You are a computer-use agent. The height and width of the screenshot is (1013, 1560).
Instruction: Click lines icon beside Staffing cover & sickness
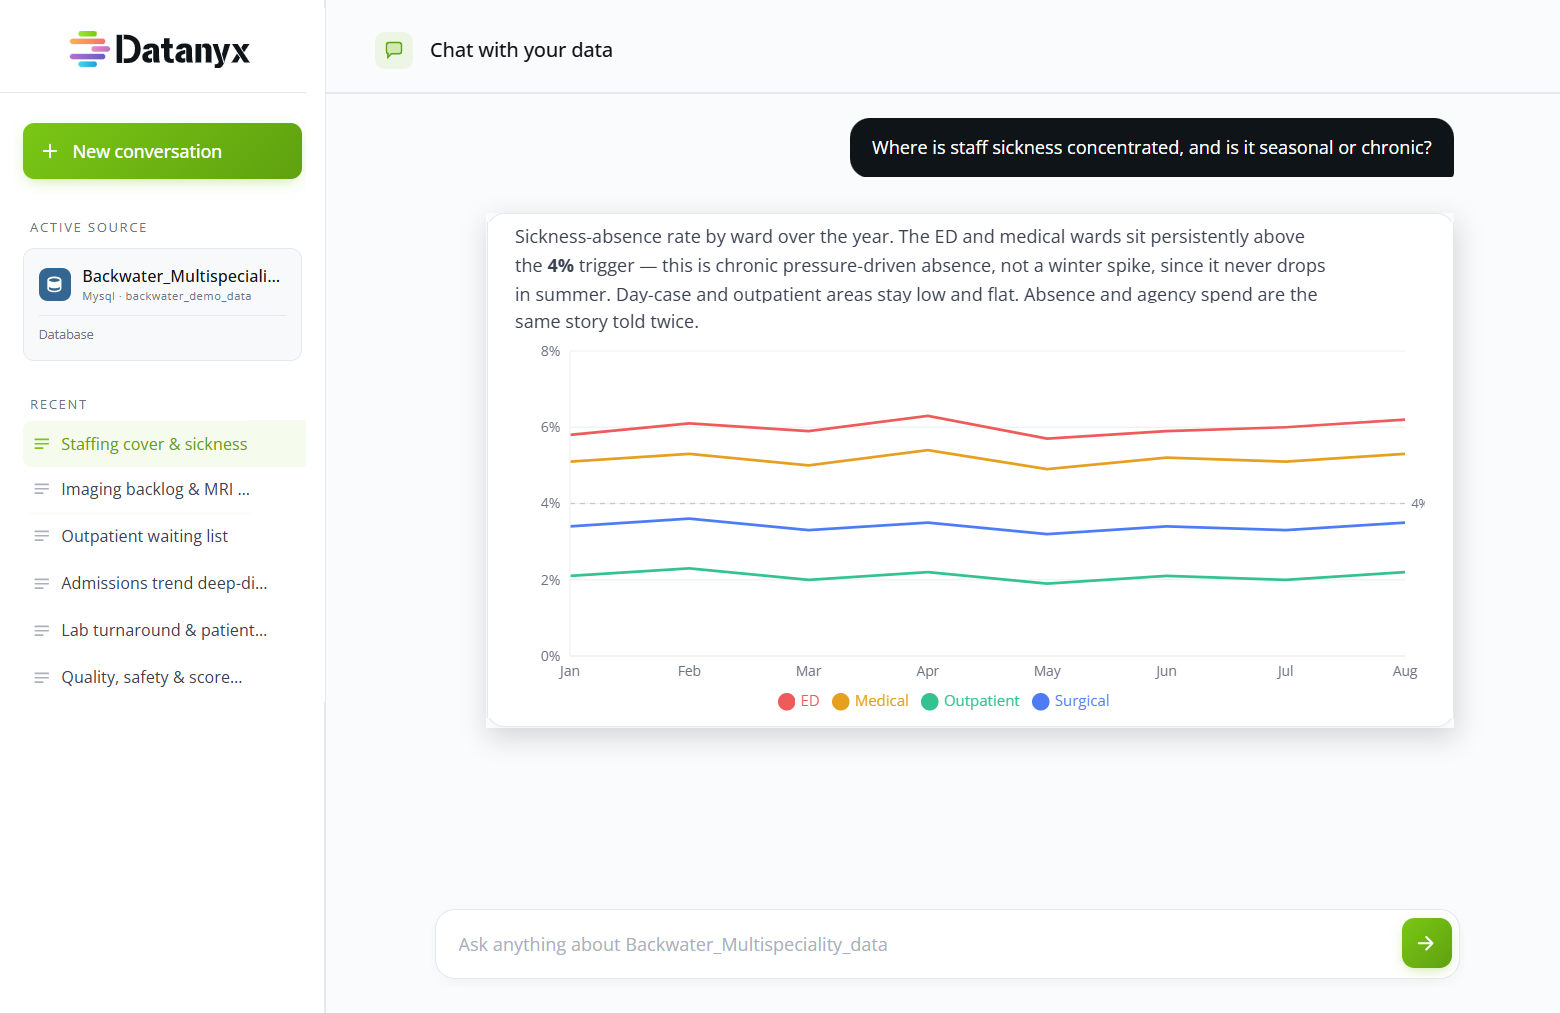pos(42,444)
